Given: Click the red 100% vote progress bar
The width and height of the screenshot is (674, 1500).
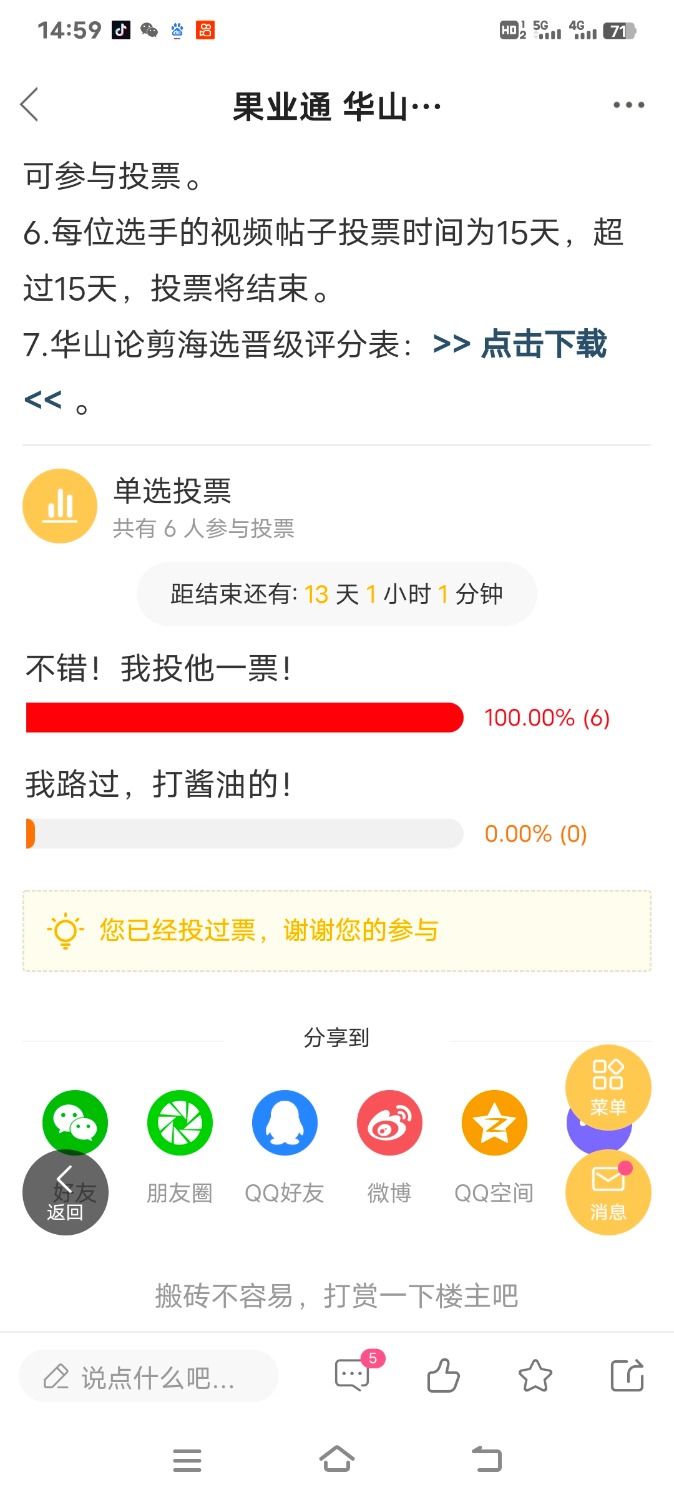Looking at the screenshot, I should 244,717.
